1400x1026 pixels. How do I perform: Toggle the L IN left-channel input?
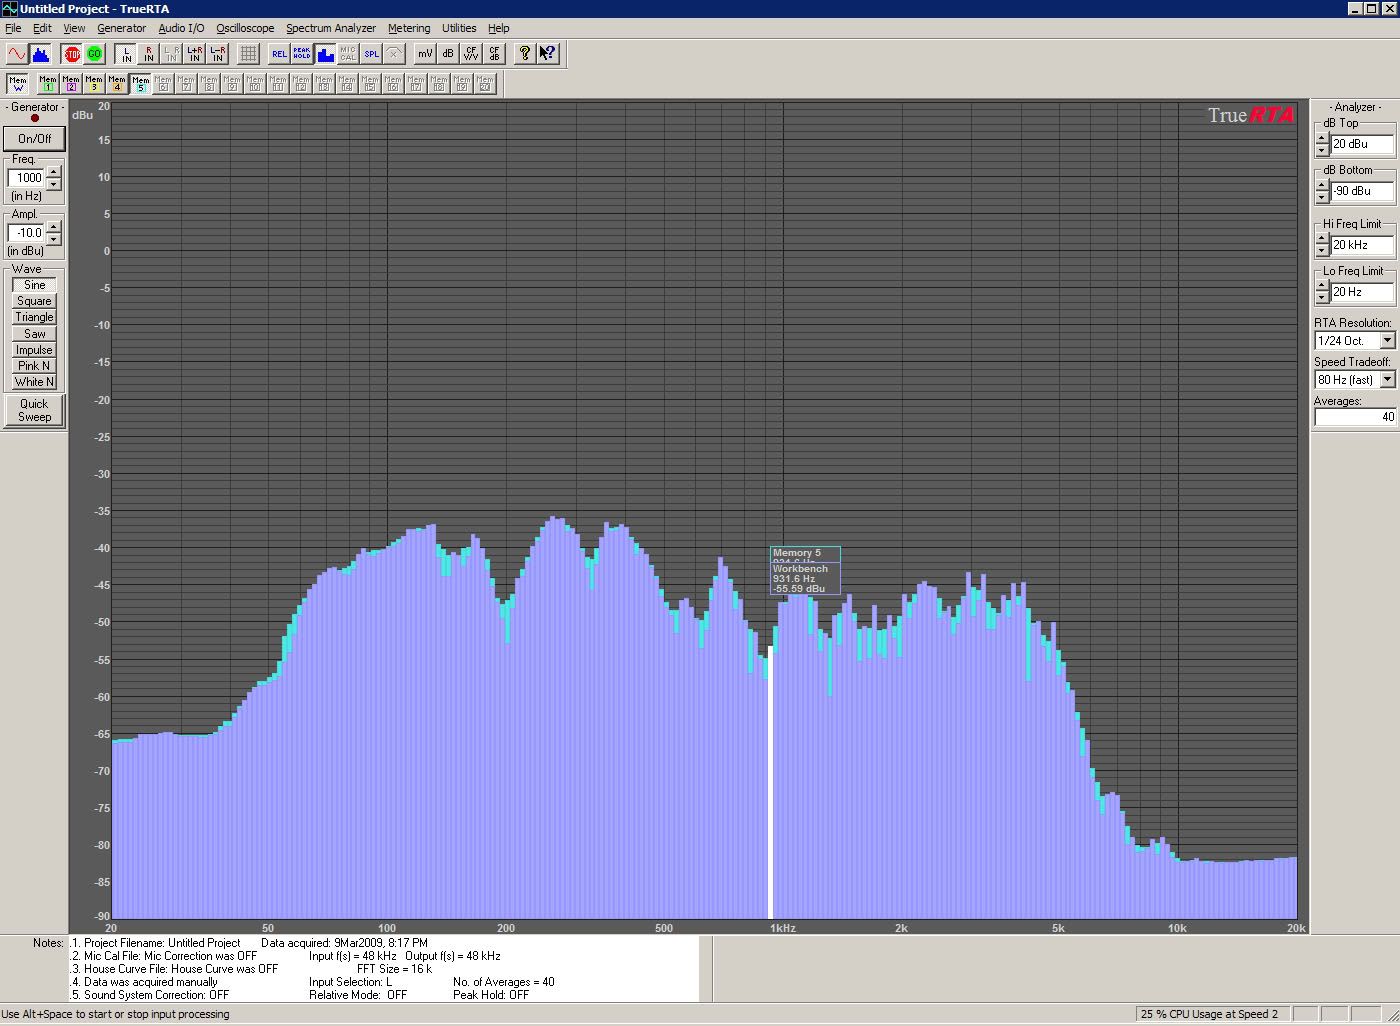tap(126, 54)
